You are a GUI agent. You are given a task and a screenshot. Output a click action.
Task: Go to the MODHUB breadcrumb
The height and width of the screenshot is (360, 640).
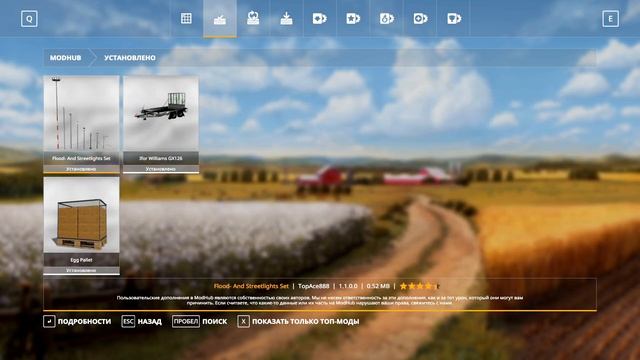click(x=65, y=58)
